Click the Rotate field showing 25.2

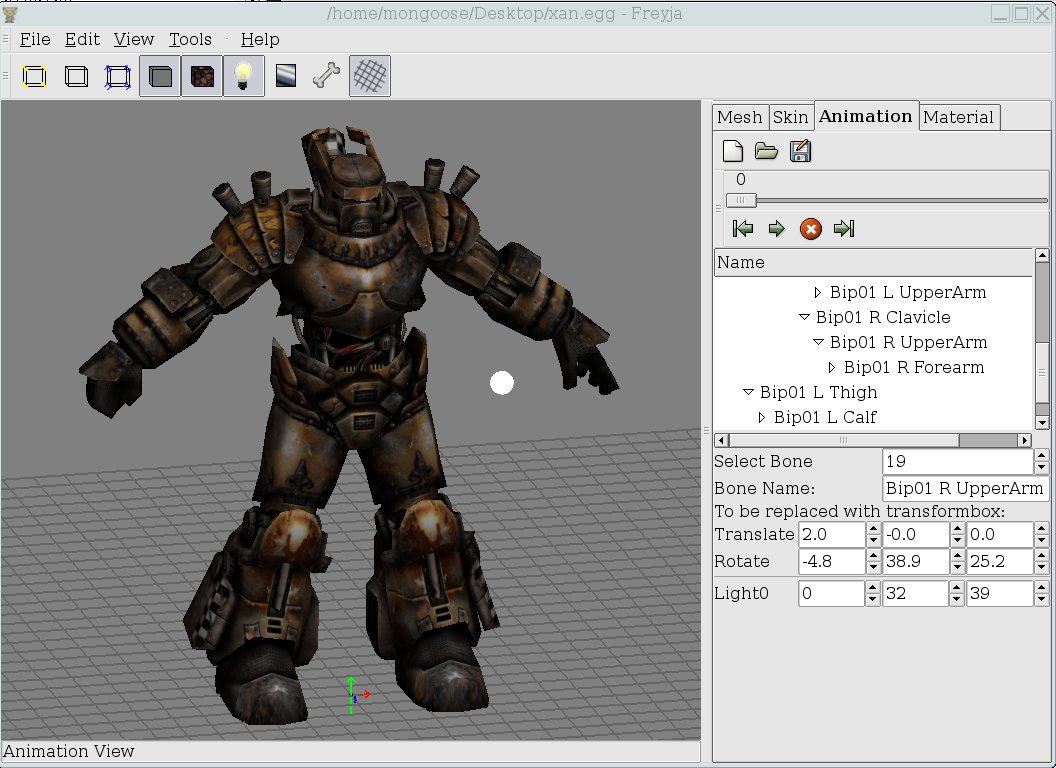(1000, 562)
